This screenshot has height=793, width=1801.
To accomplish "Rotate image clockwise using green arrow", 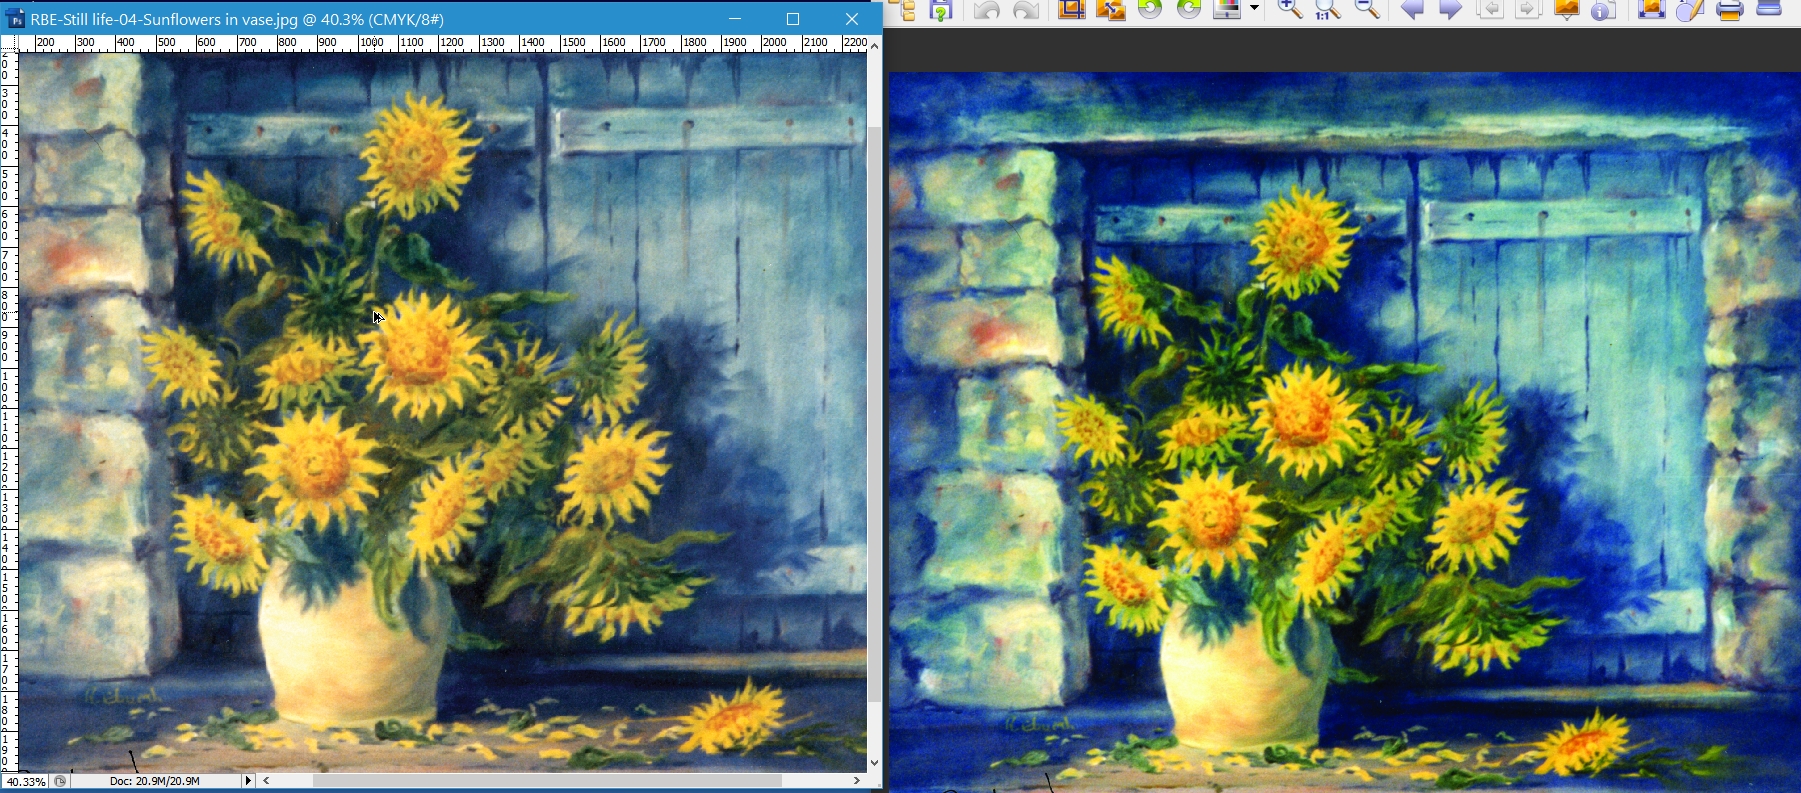I will pyautogui.click(x=1189, y=10).
